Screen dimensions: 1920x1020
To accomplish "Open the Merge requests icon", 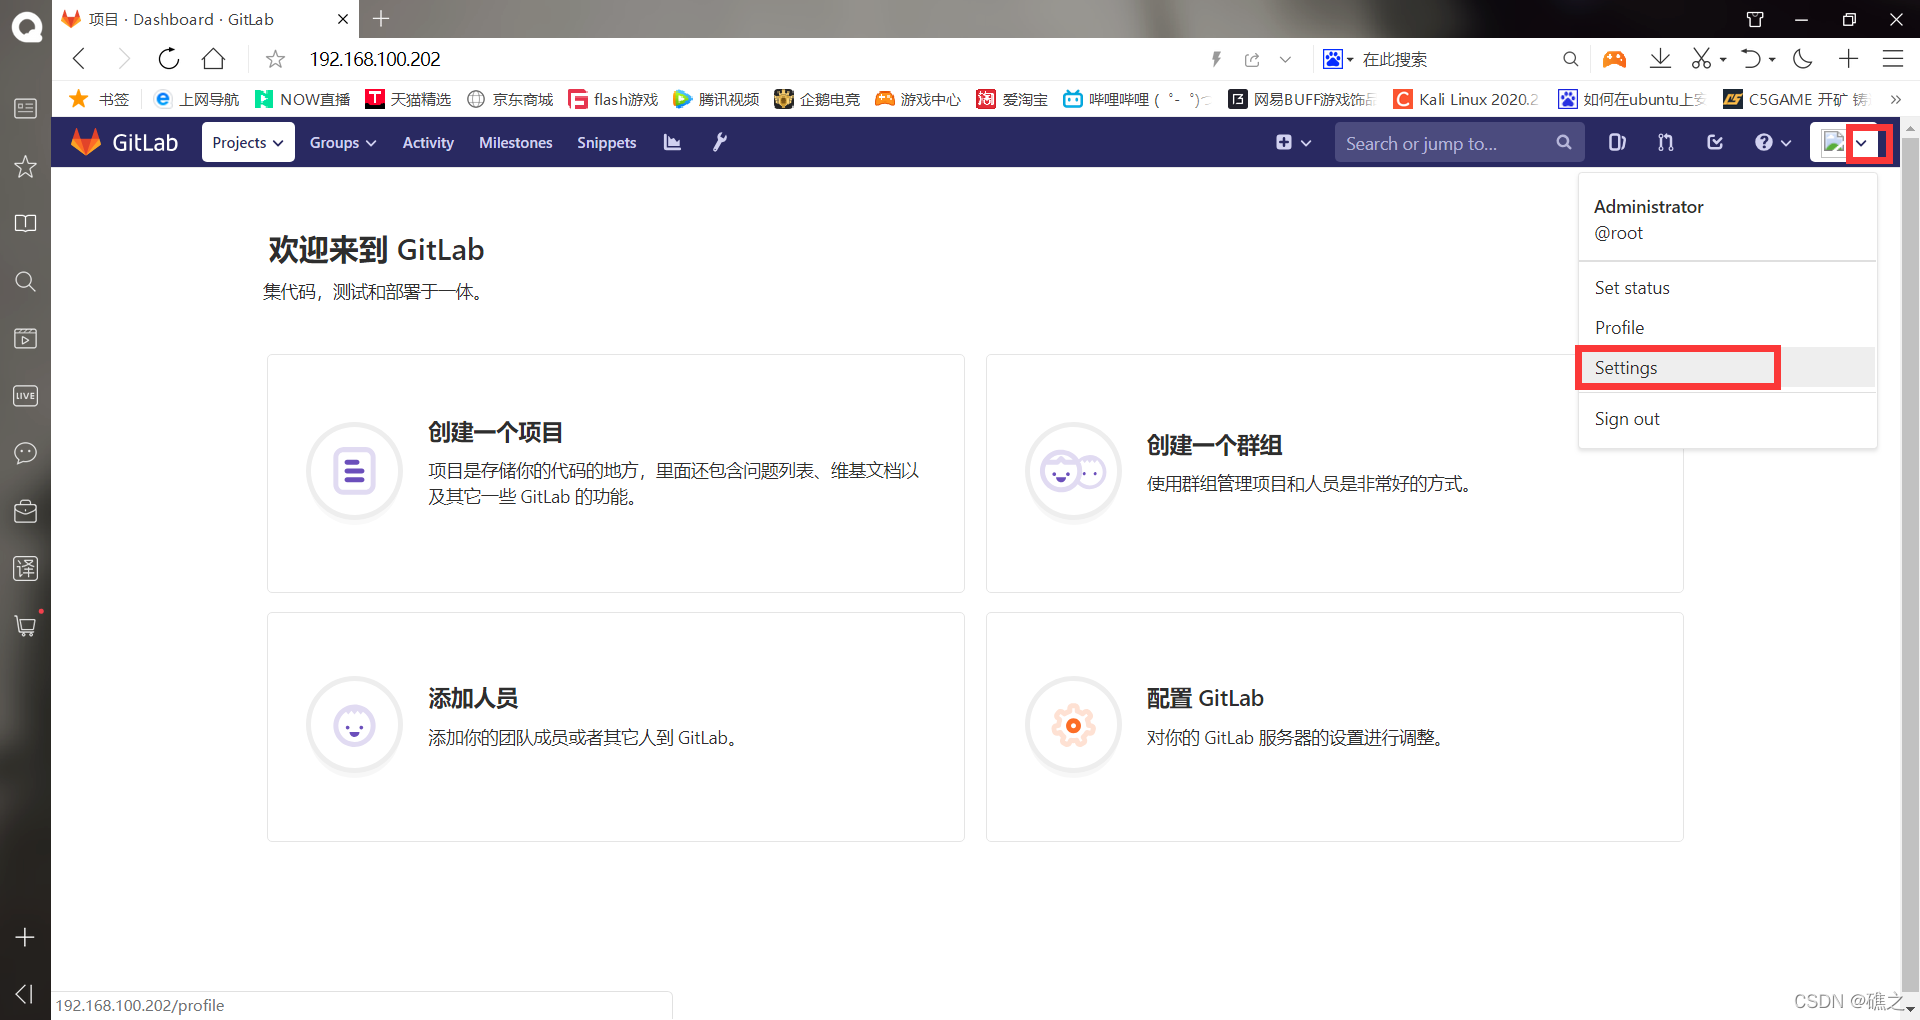I will [1666, 142].
